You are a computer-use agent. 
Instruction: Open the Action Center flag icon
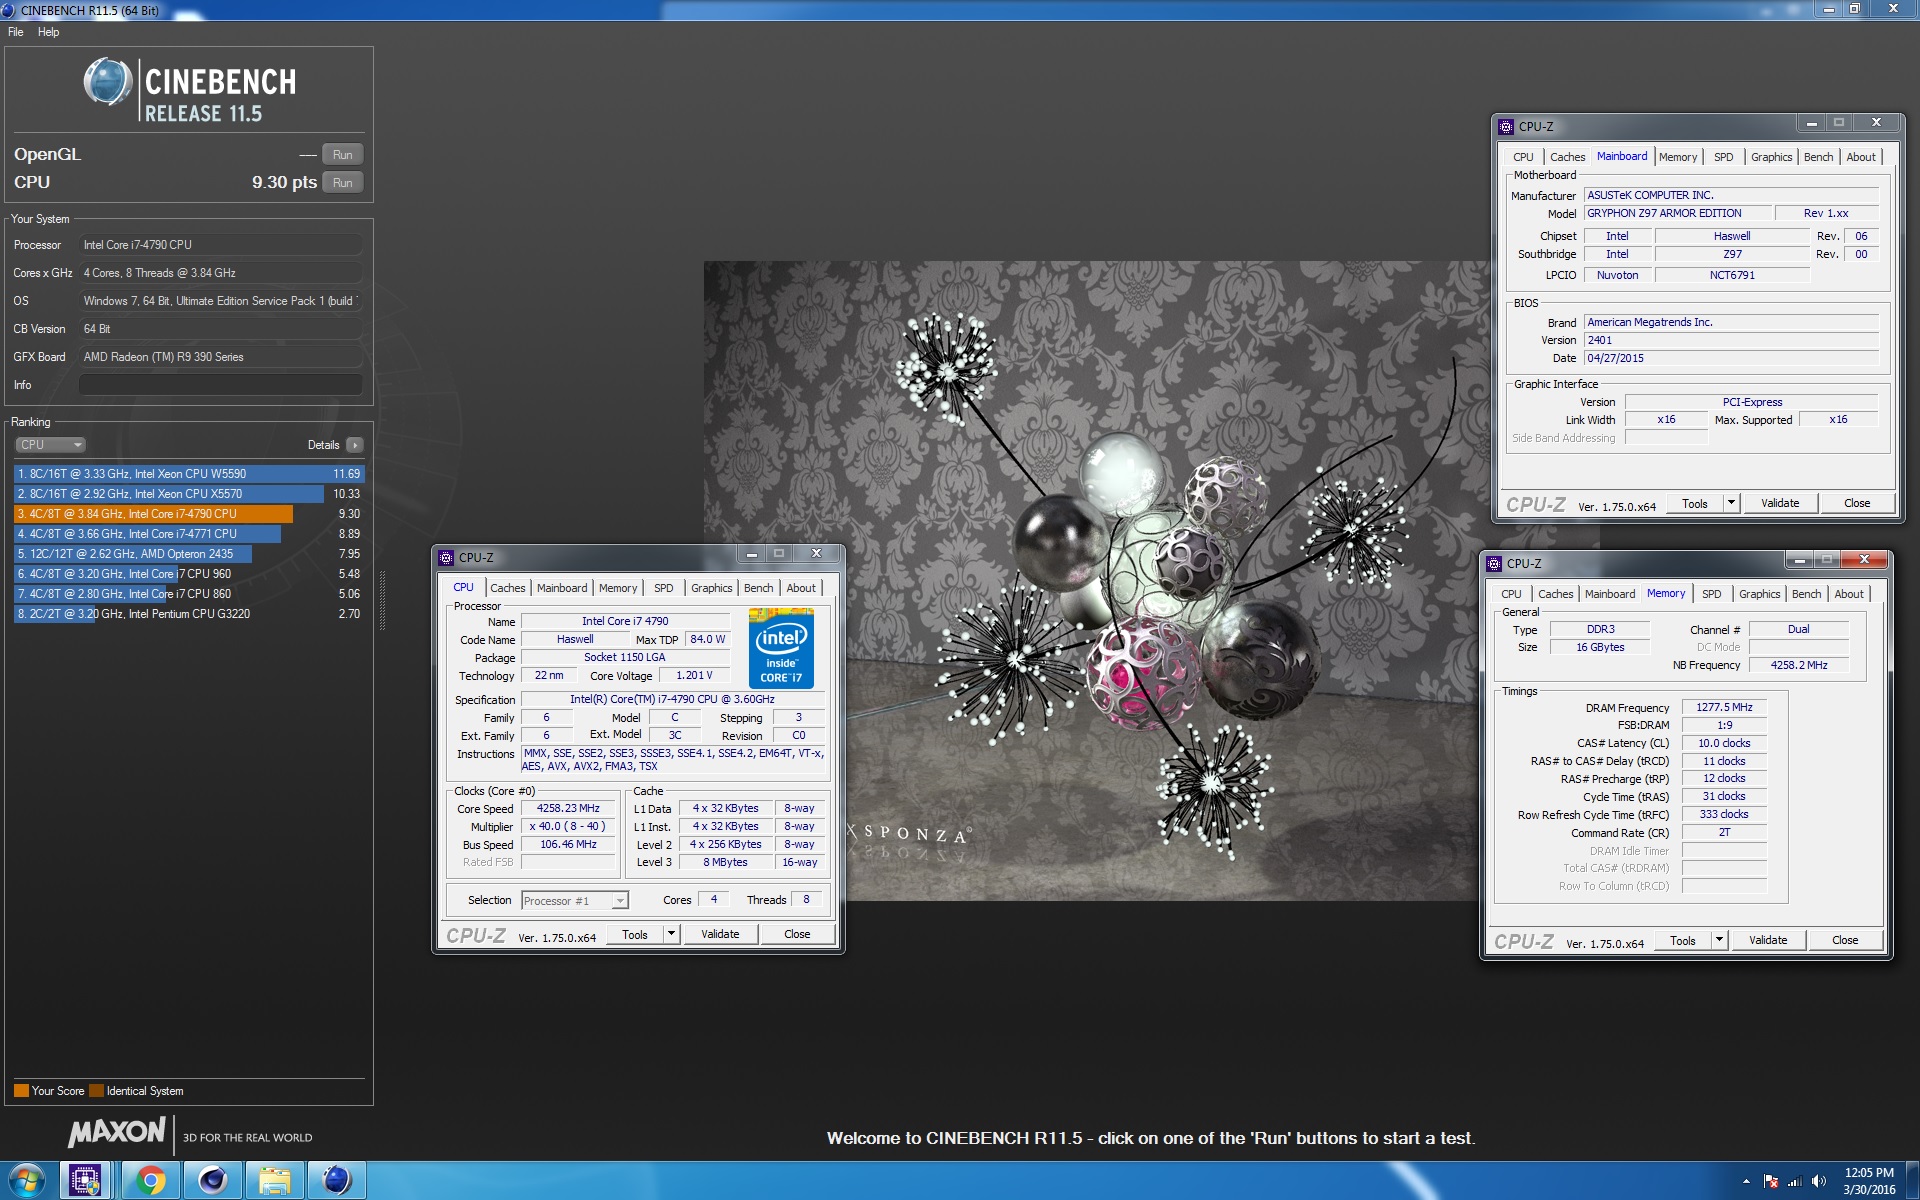pyautogui.click(x=1771, y=1182)
